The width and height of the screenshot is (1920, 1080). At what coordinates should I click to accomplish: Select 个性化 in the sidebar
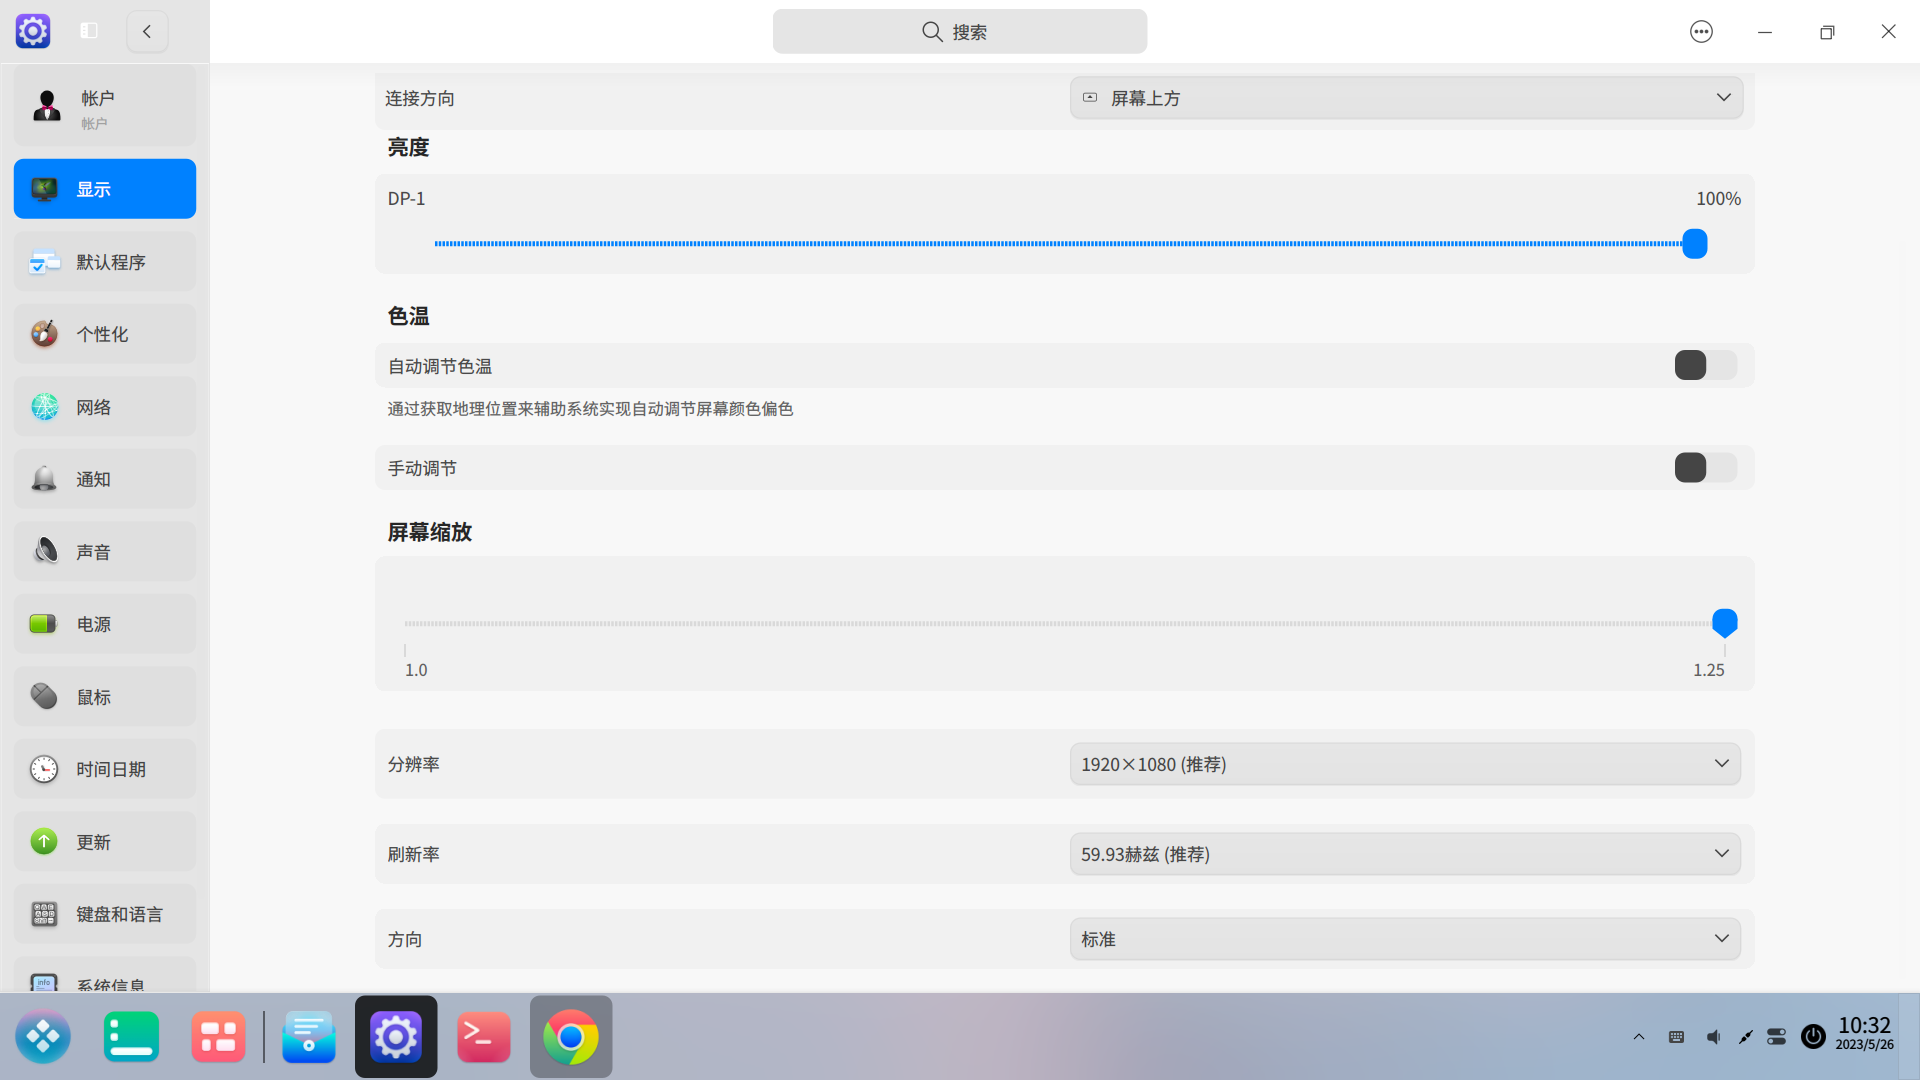(105, 334)
